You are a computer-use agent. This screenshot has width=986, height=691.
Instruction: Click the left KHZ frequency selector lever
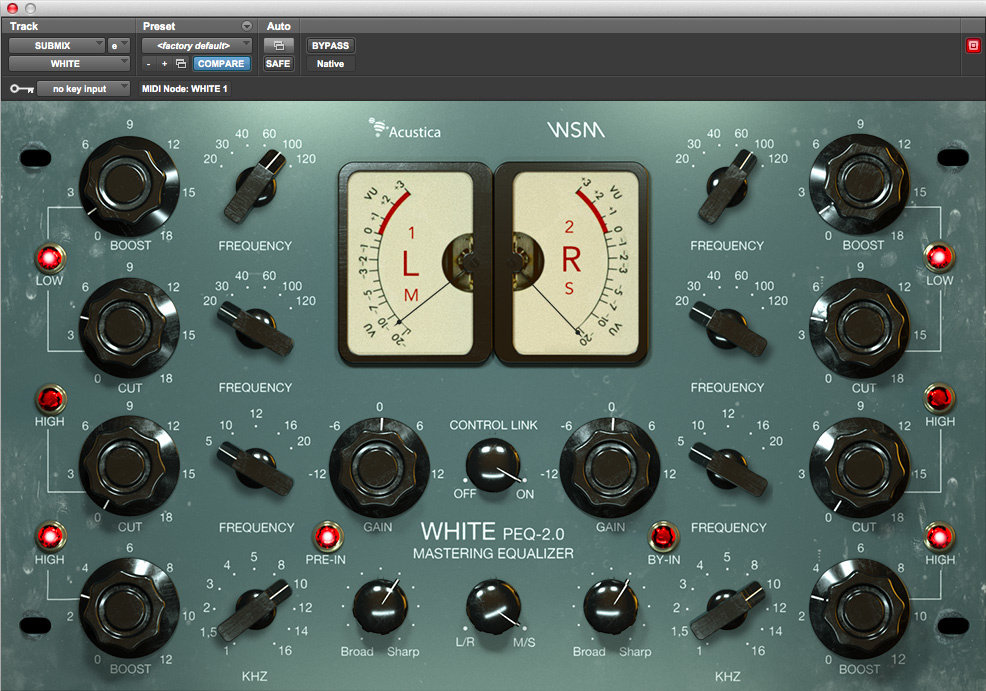pyautogui.click(x=255, y=609)
